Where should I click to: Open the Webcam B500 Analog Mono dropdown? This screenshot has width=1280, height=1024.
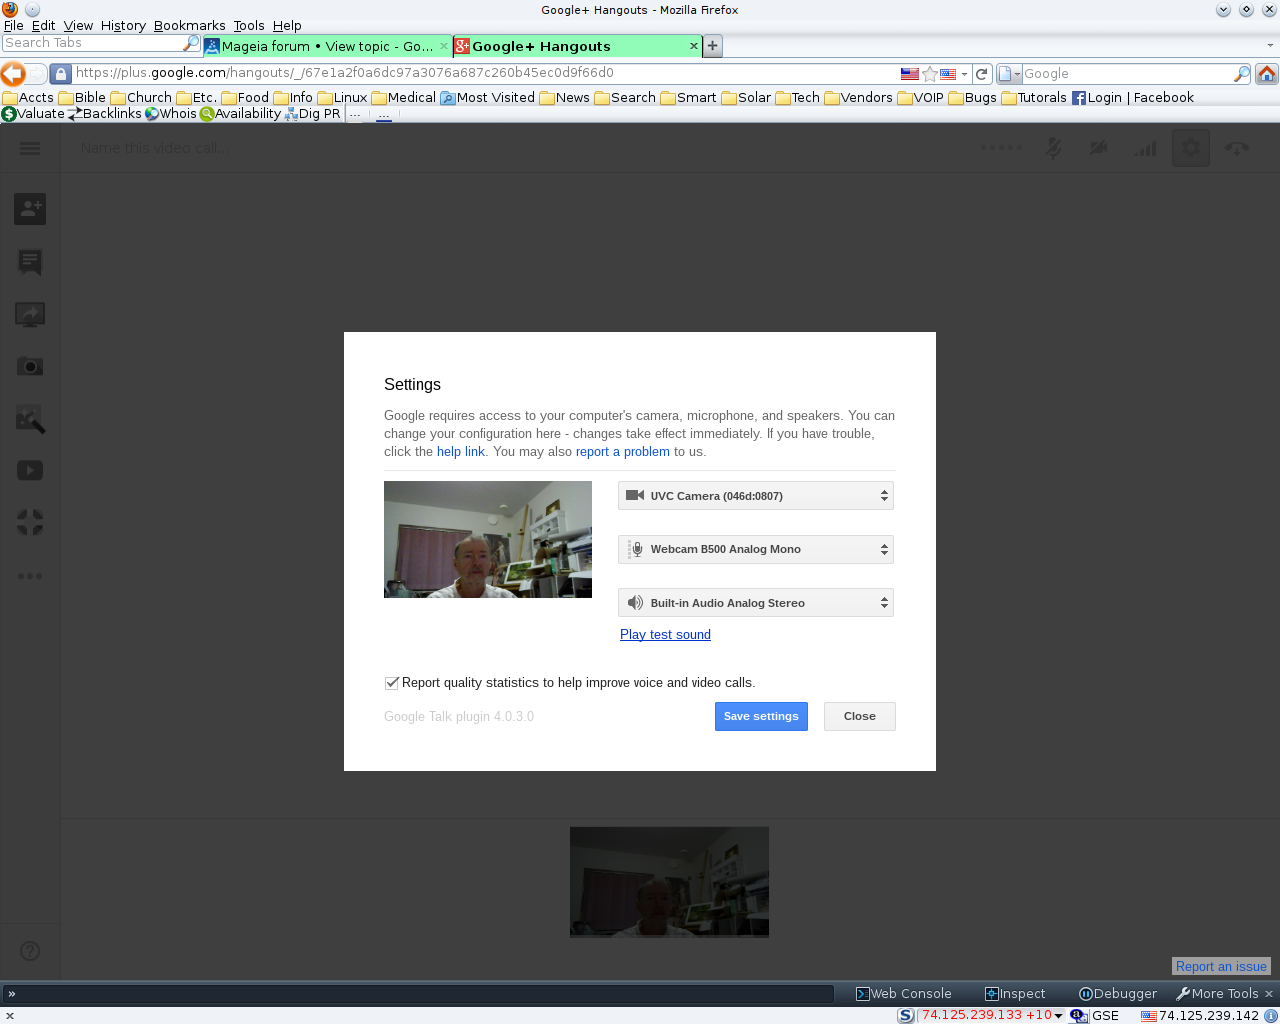(756, 549)
